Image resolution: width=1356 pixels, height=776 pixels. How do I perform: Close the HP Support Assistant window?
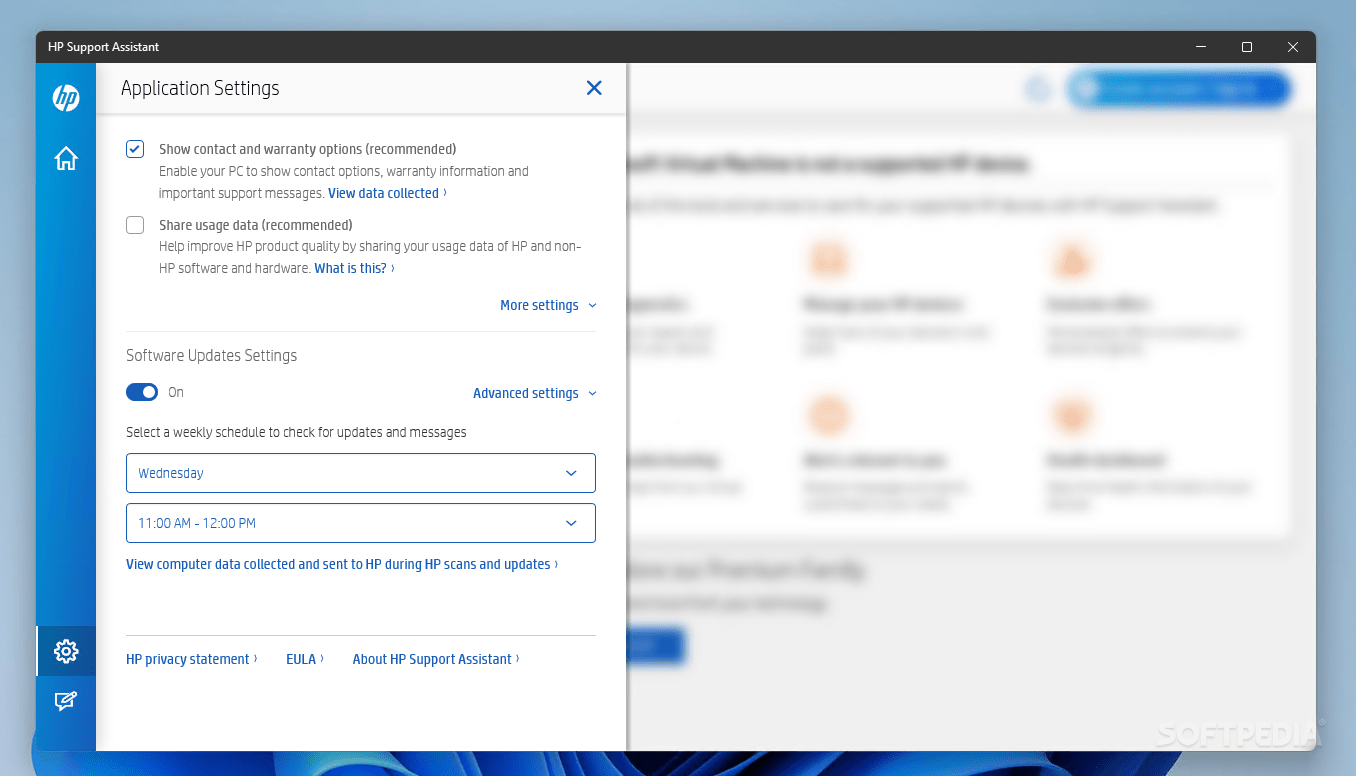[1293, 47]
